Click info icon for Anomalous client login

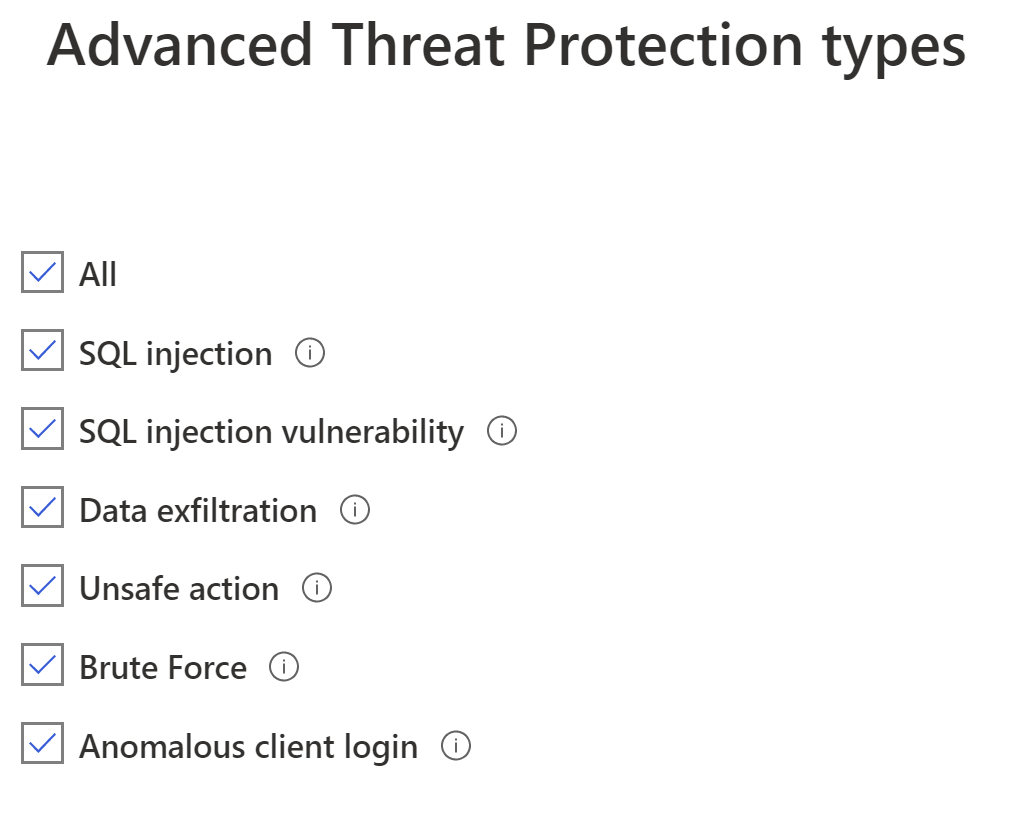pyautogui.click(x=456, y=745)
